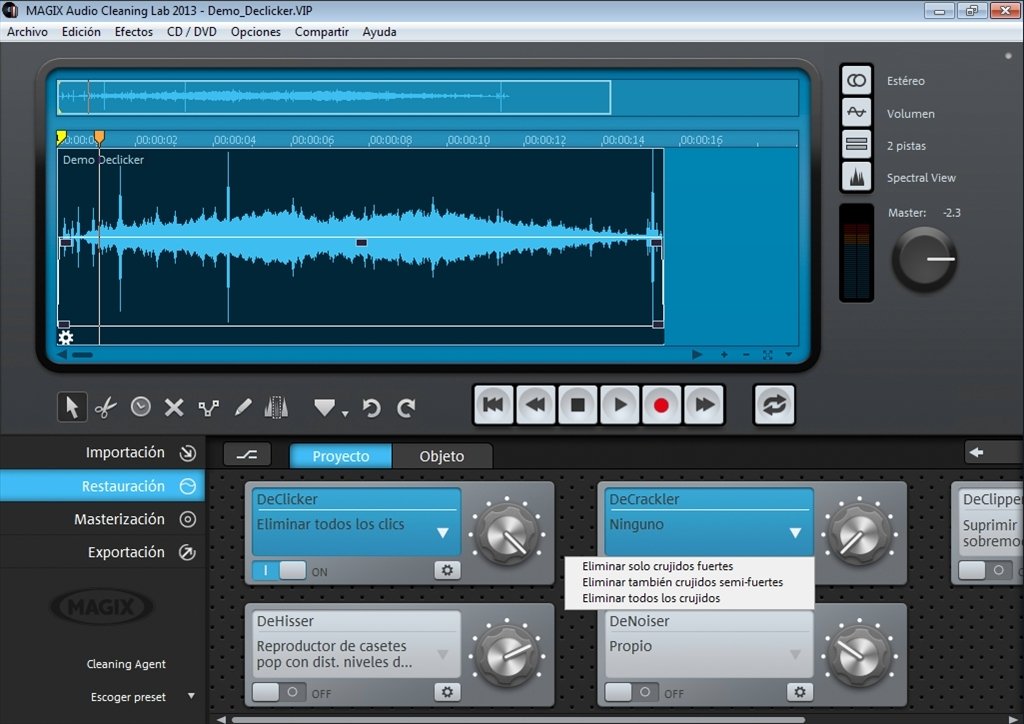This screenshot has height=724, width=1024.
Task: Select the Restauración section
Action: pyautogui.click(x=103, y=486)
